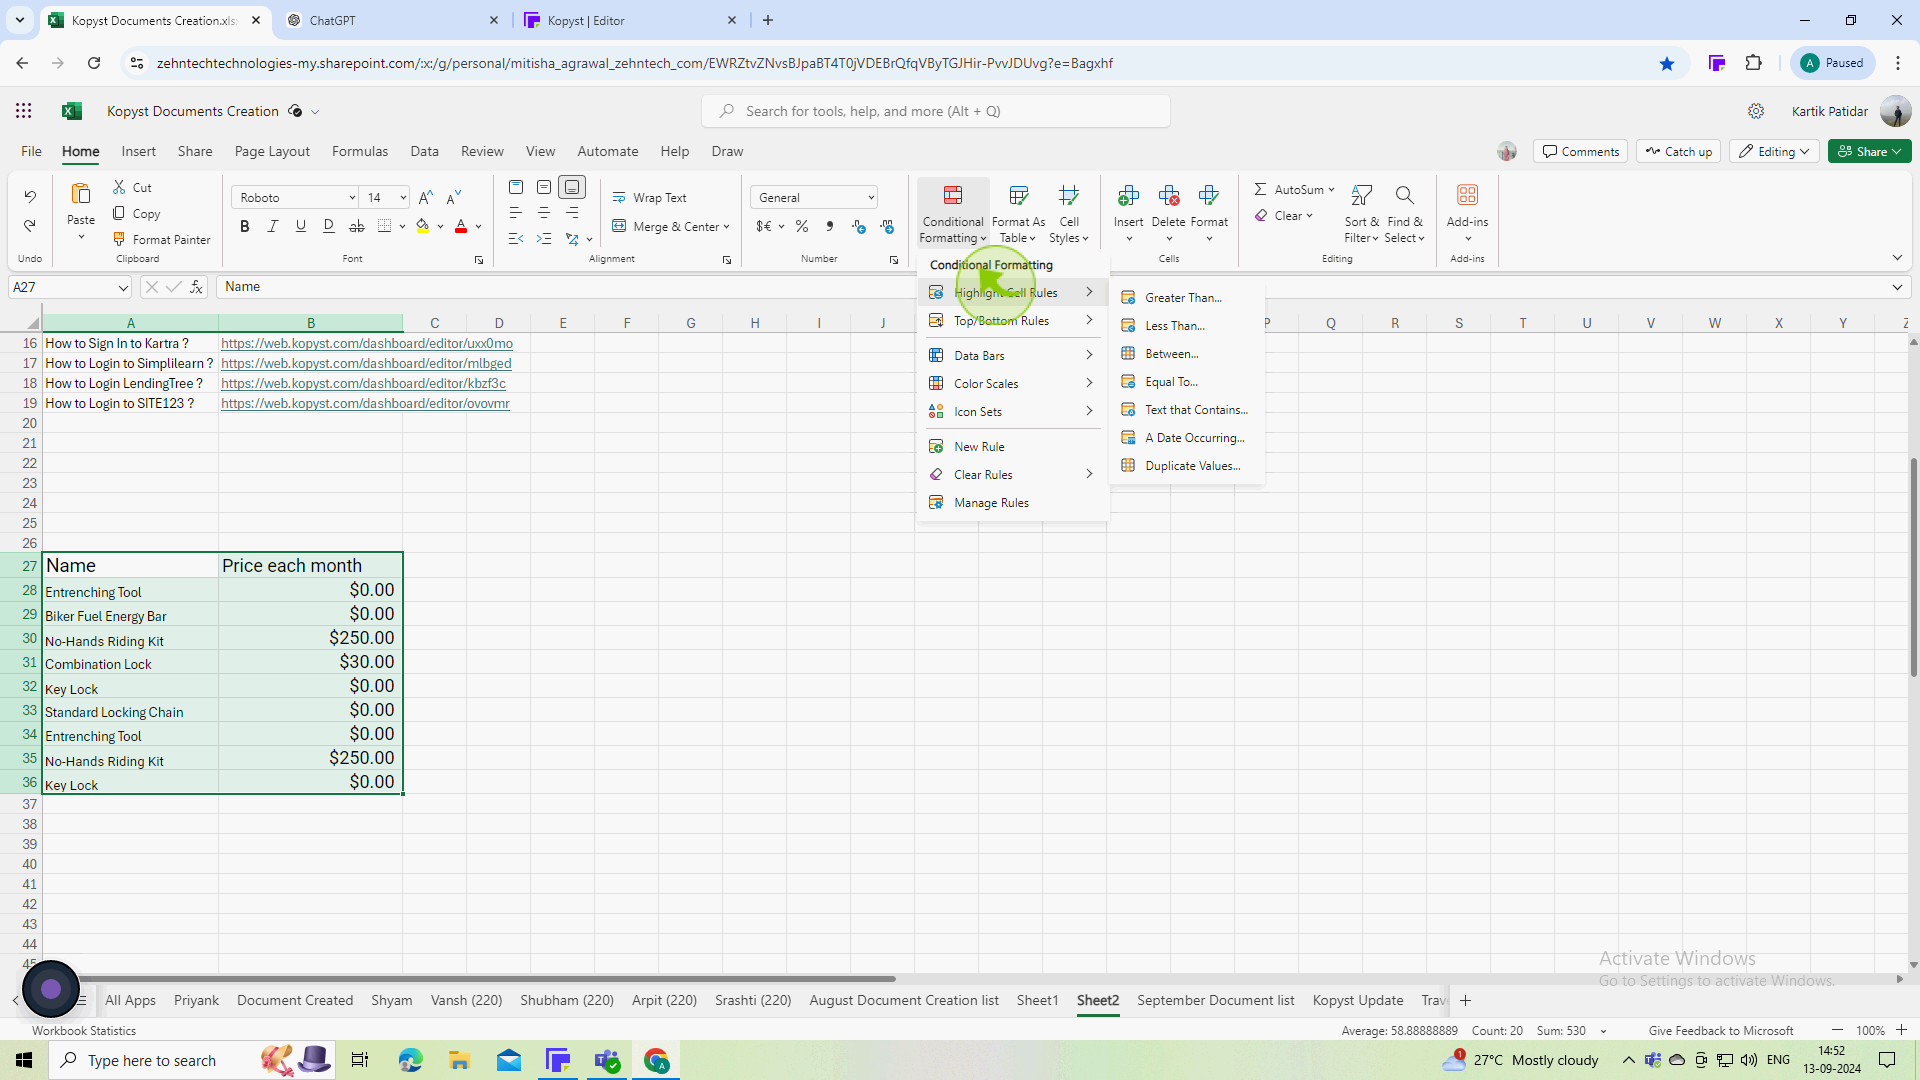Toggle Italic formatting

273,226
